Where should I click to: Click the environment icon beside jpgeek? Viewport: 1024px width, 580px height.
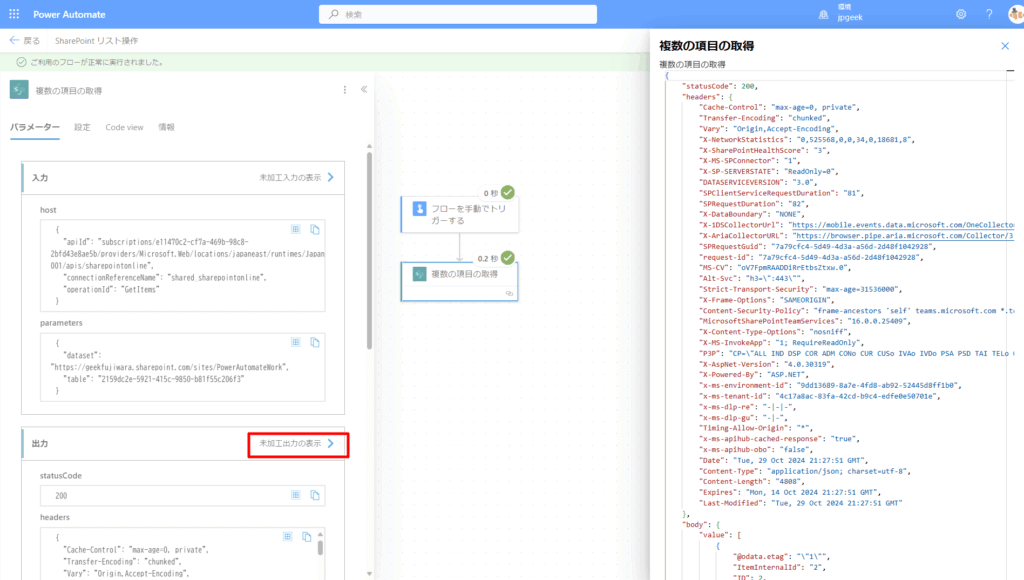[824, 14]
